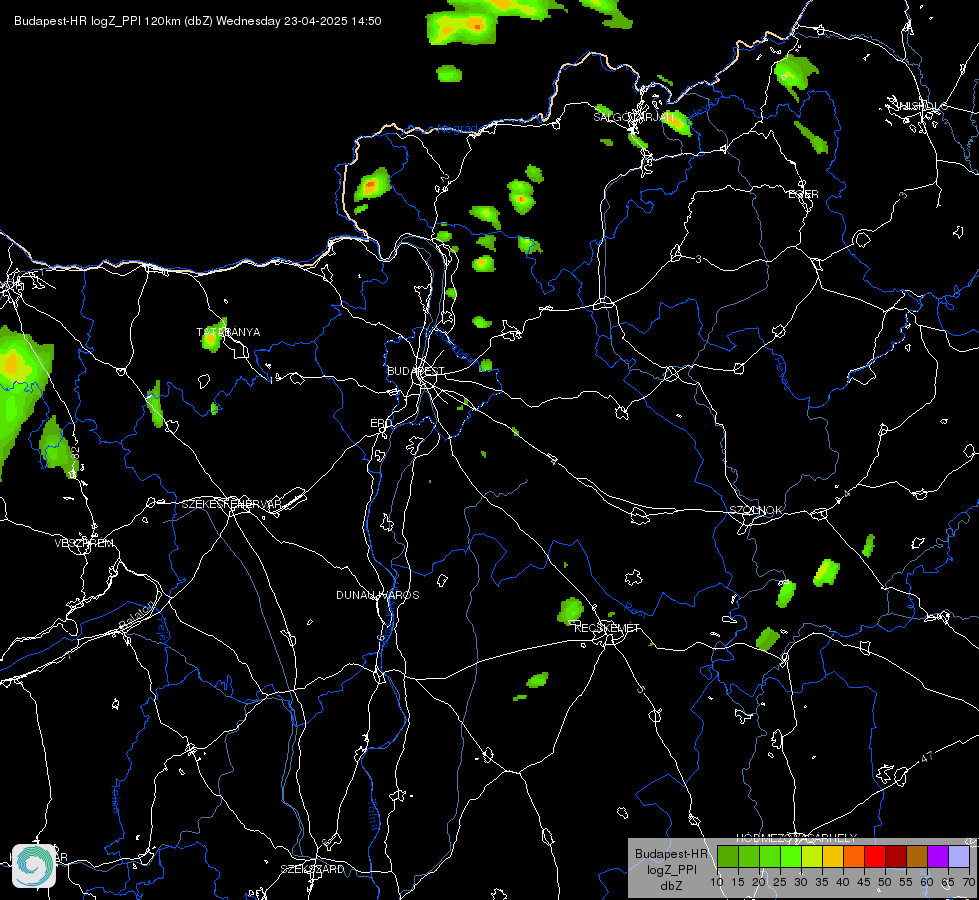
Task: Click the legend tick value 55
Action: tap(906, 882)
